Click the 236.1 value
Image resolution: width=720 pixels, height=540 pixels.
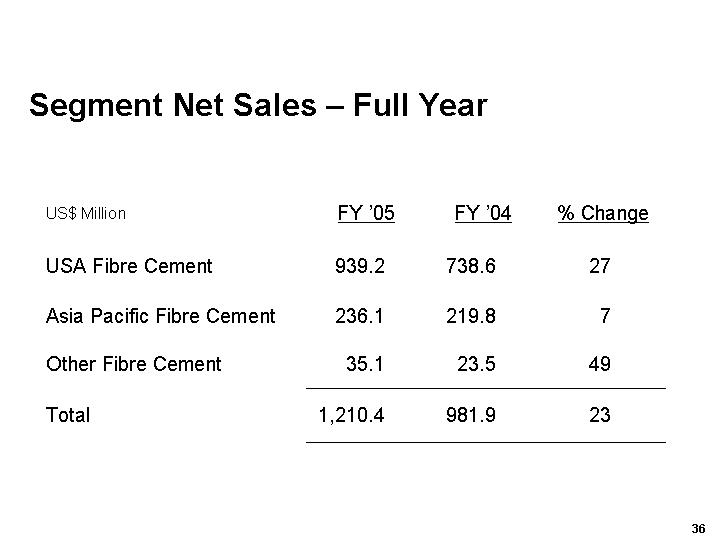pos(360,316)
